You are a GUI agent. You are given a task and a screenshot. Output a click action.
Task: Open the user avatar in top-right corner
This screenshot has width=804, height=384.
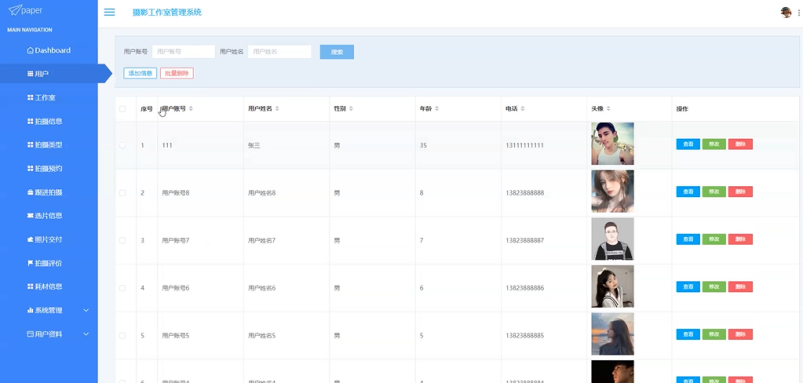(x=786, y=12)
